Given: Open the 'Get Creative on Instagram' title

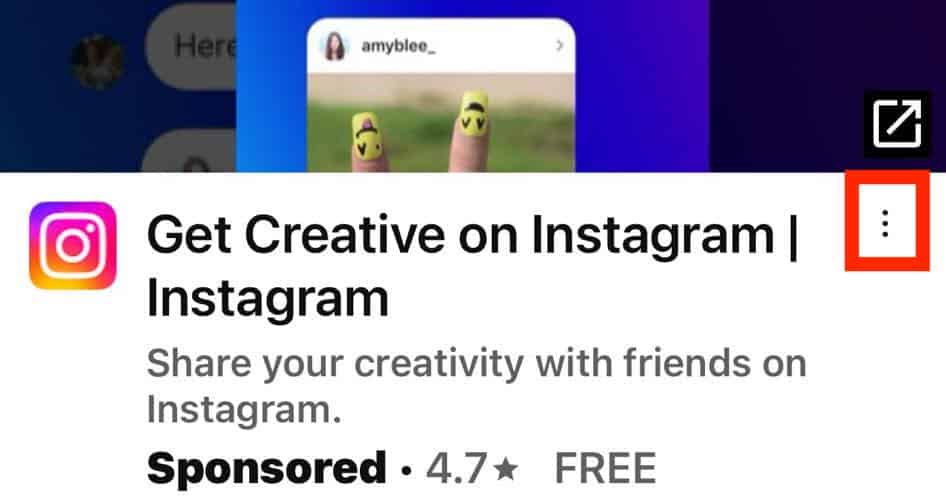Looking at the screenshot, I should tap(472, 265).
